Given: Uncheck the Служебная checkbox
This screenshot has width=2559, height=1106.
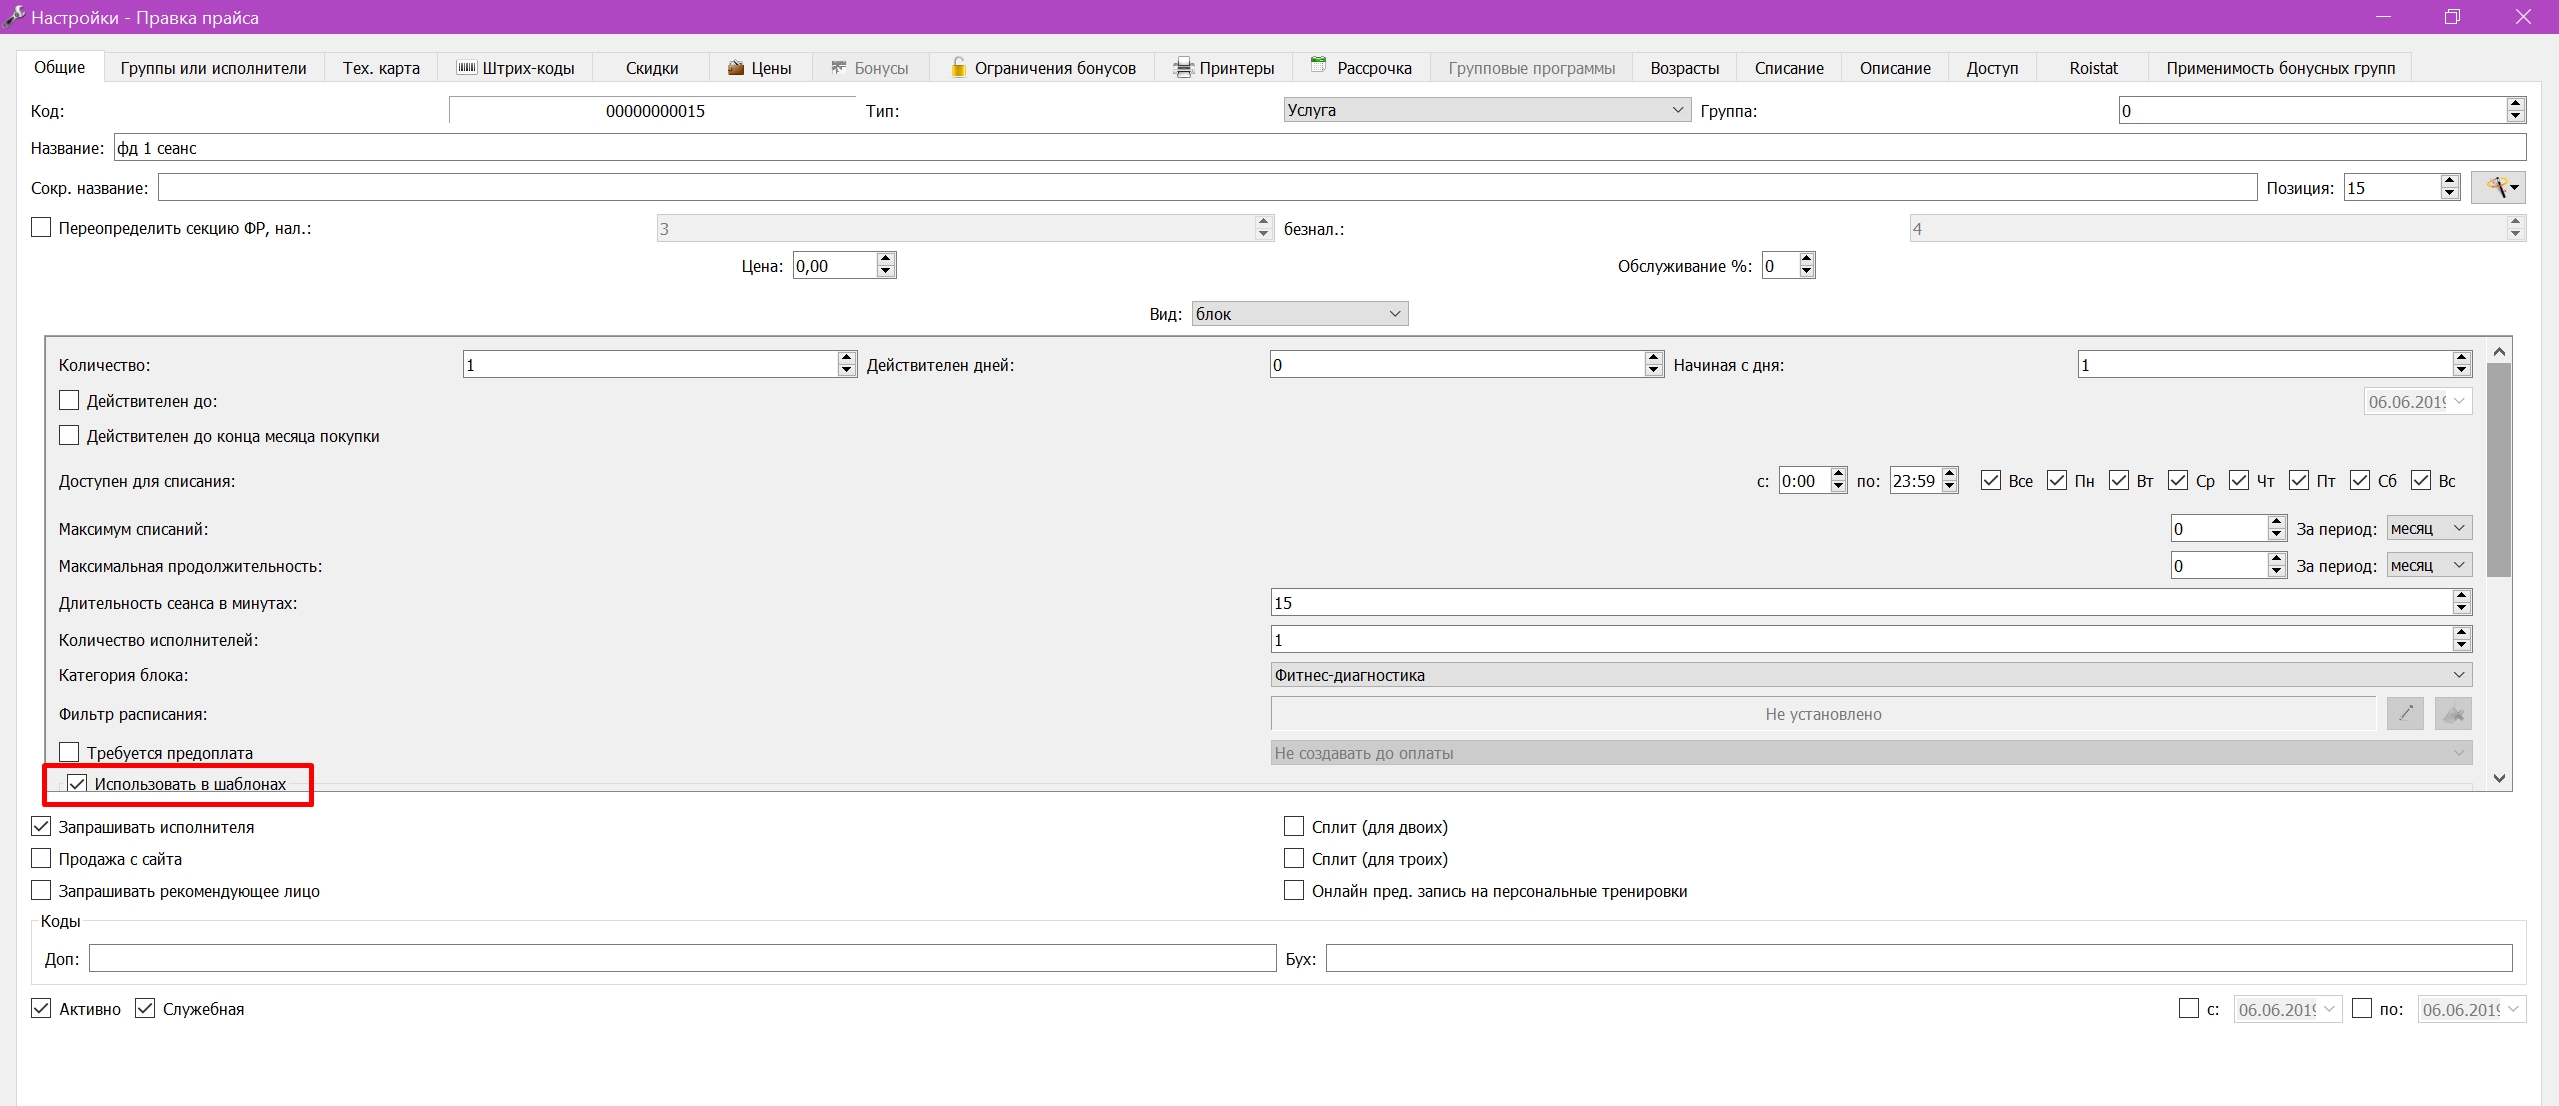Looking at the screenshot, I should tap(145, 1009).
